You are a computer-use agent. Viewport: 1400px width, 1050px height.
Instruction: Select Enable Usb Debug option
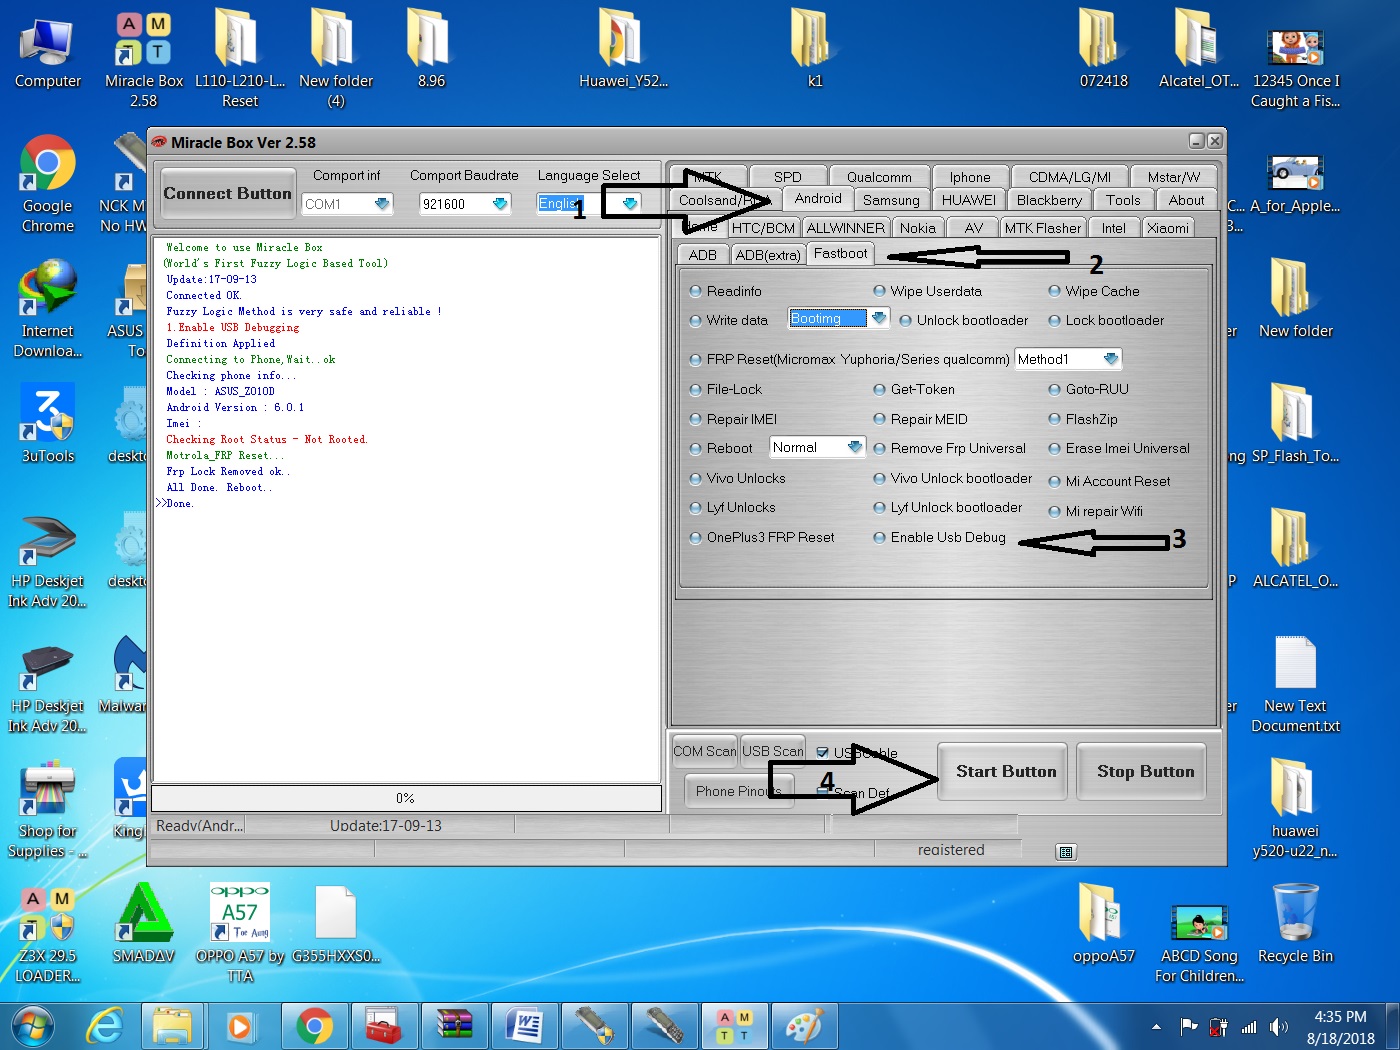tap(939, 537)
